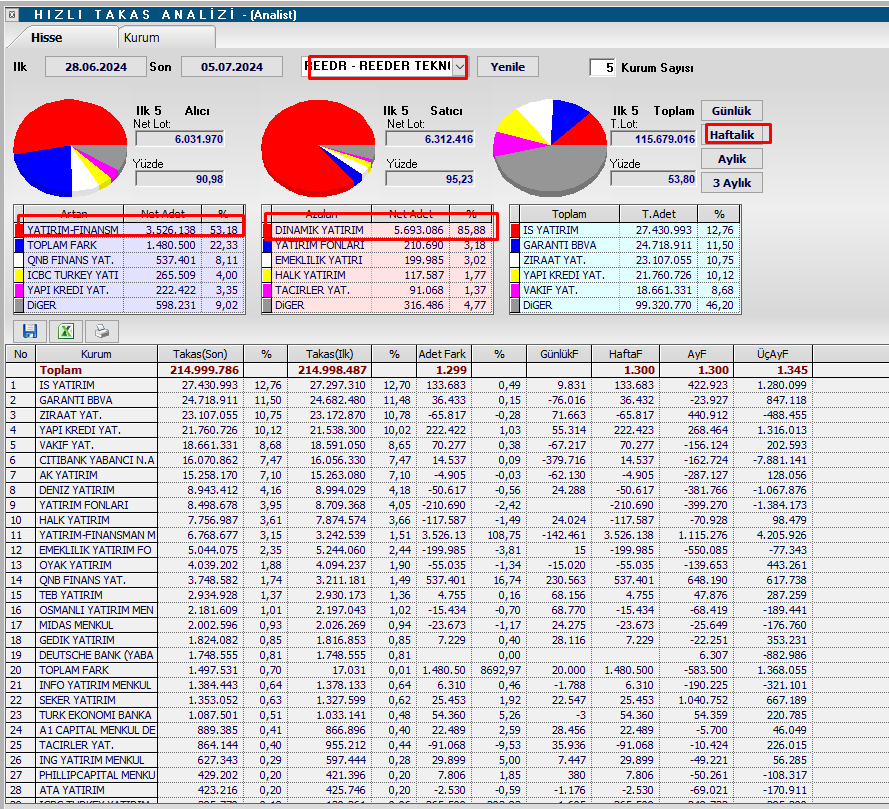Screen dimensions: 889x809
Task: Select ZIRAAT YAT. in Toplam summary table
Action: pyautogui.click(x=625, y=260)
